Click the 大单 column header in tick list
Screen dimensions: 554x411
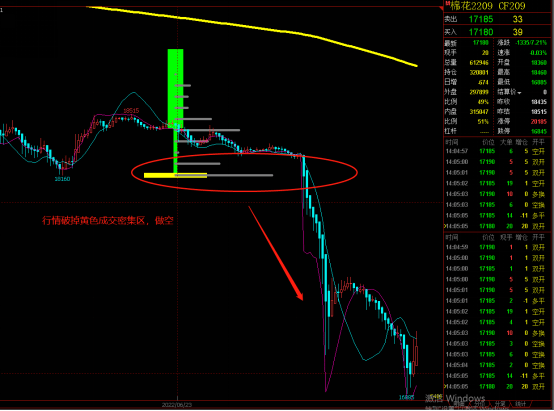(x=506, y=142)
